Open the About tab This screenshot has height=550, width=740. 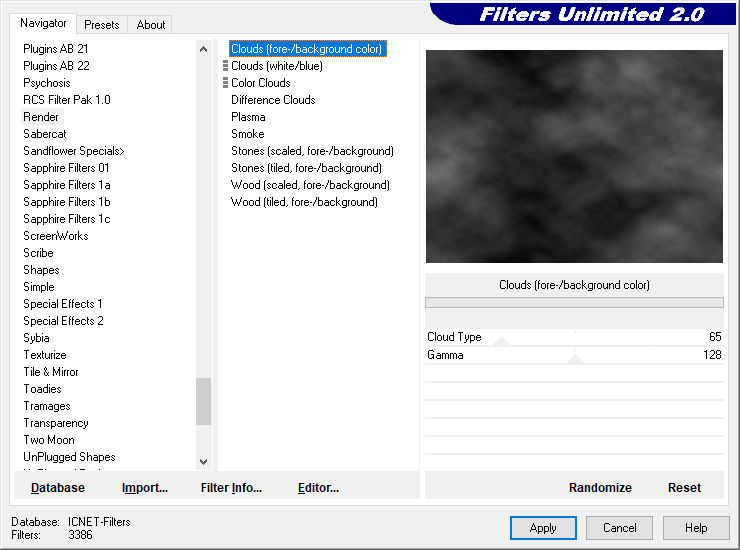151,25
